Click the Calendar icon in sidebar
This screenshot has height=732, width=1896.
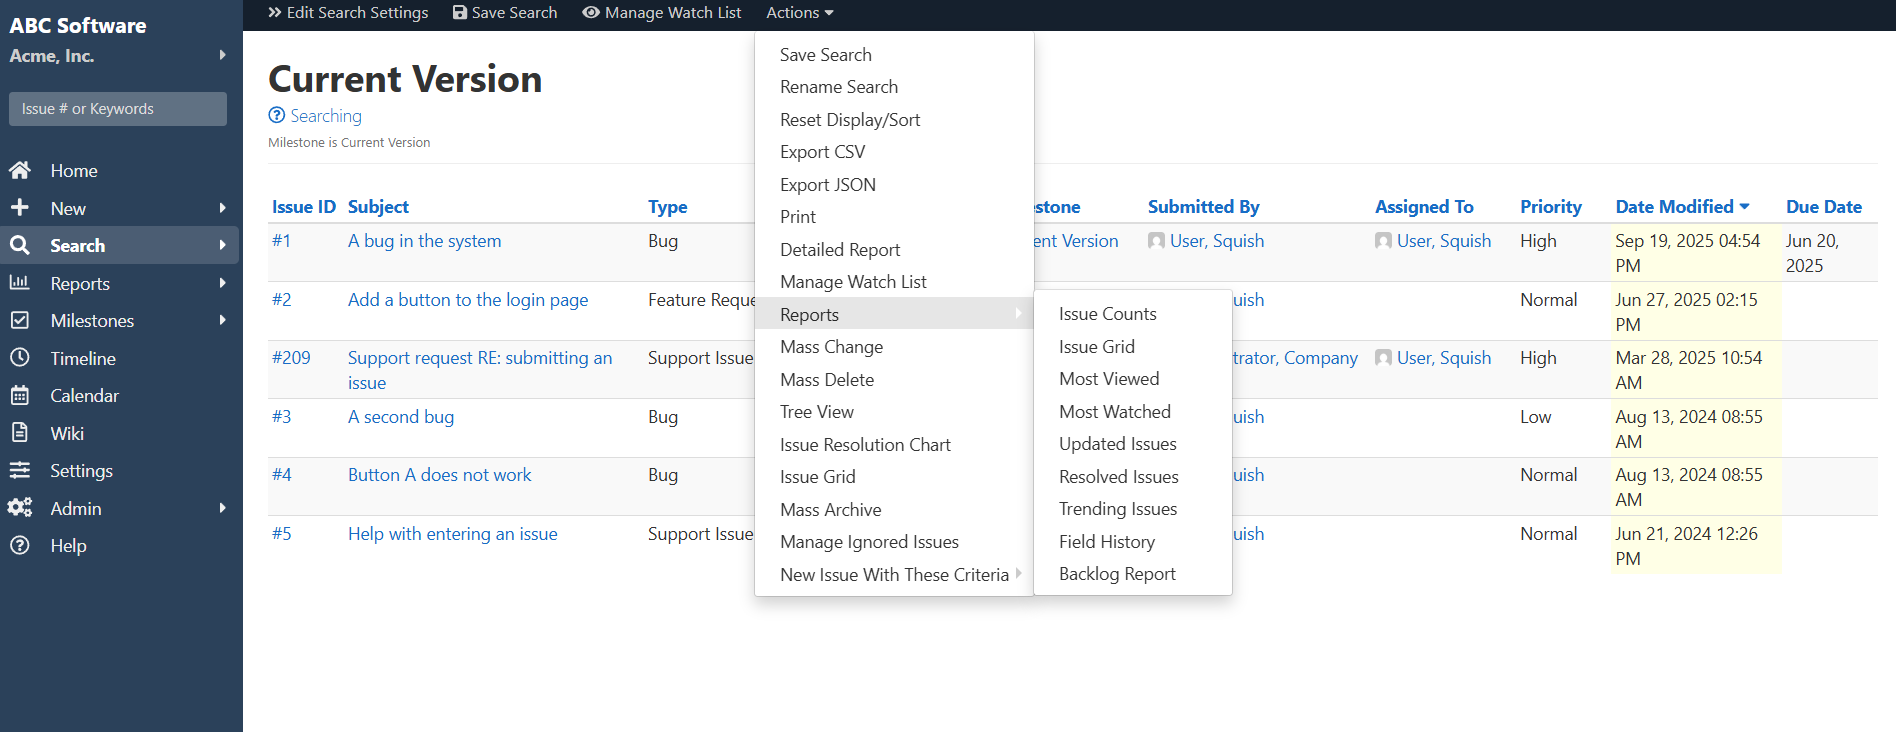click(19, 395)
